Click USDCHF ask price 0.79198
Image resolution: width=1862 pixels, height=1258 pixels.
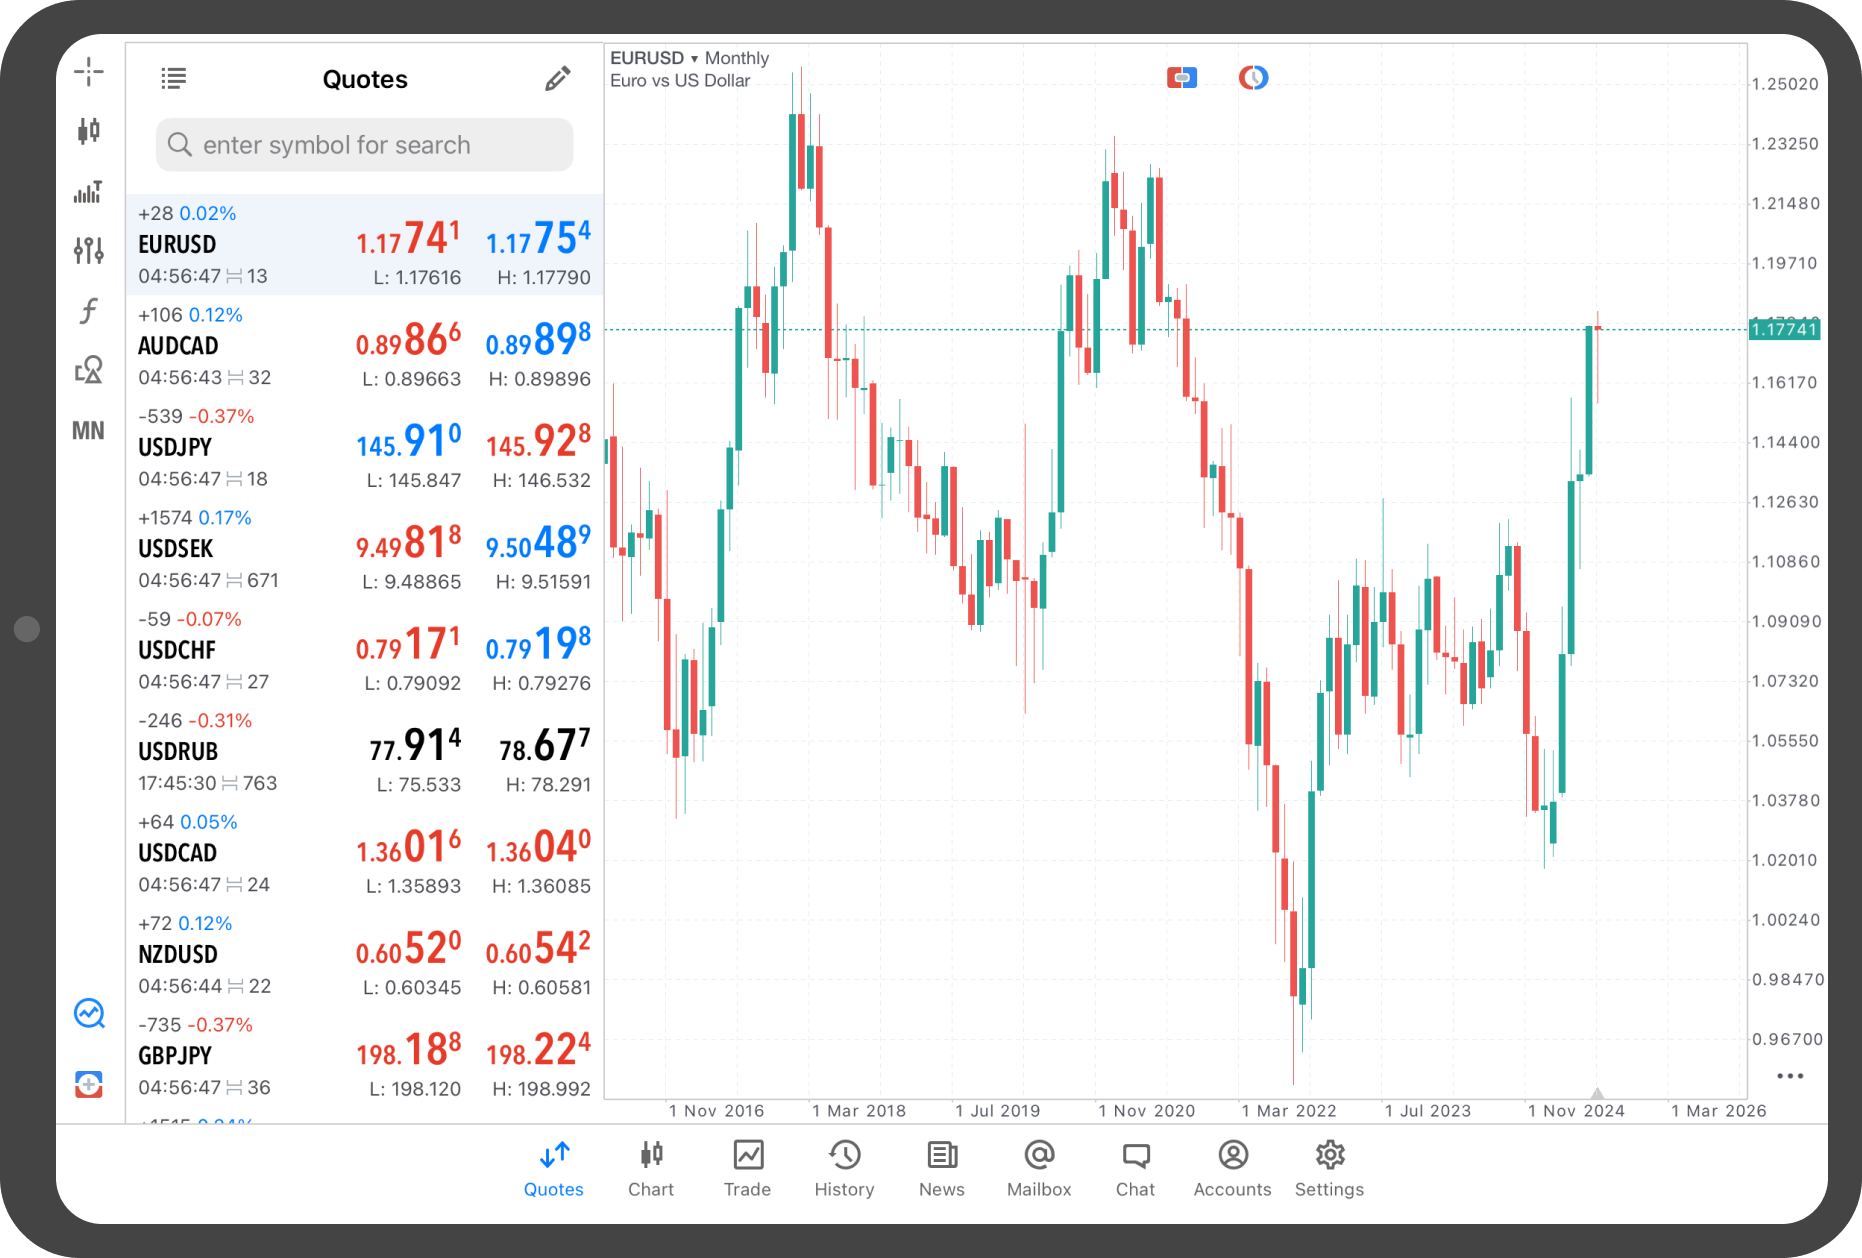538,644
